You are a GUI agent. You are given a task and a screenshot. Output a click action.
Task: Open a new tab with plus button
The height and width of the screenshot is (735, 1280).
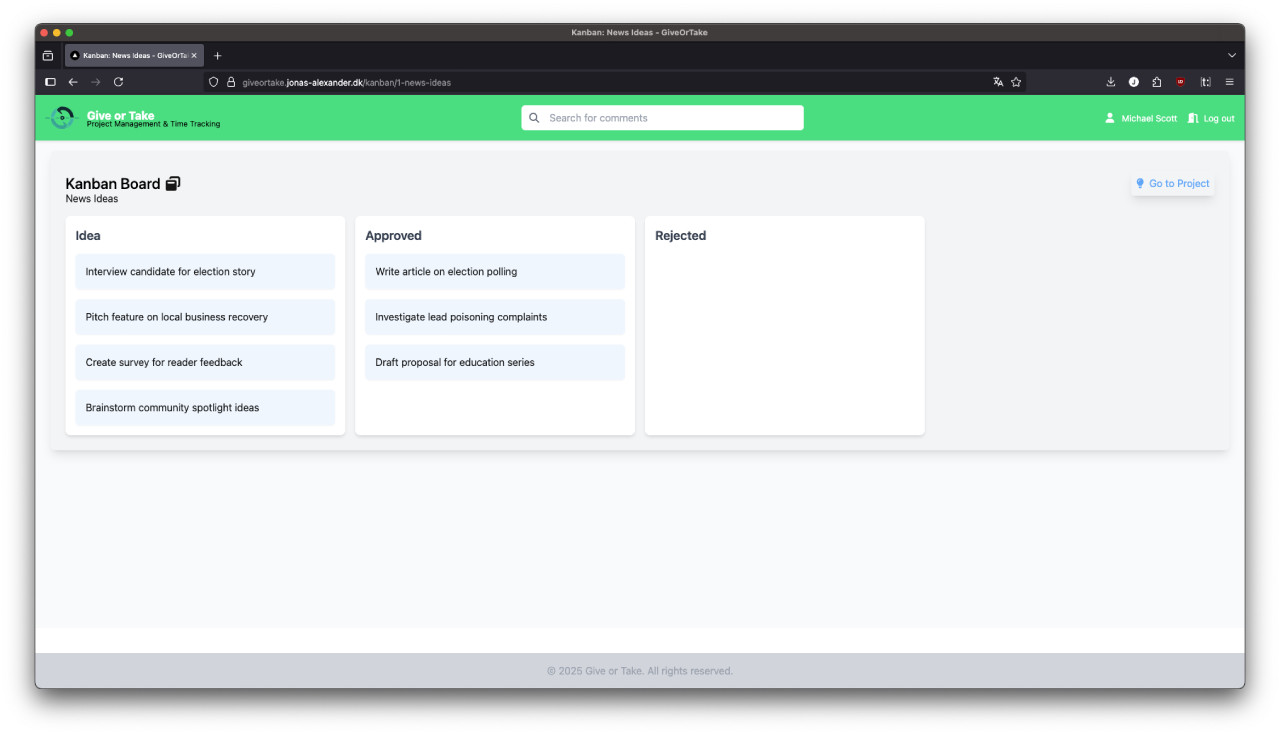(x=218, y=56)
